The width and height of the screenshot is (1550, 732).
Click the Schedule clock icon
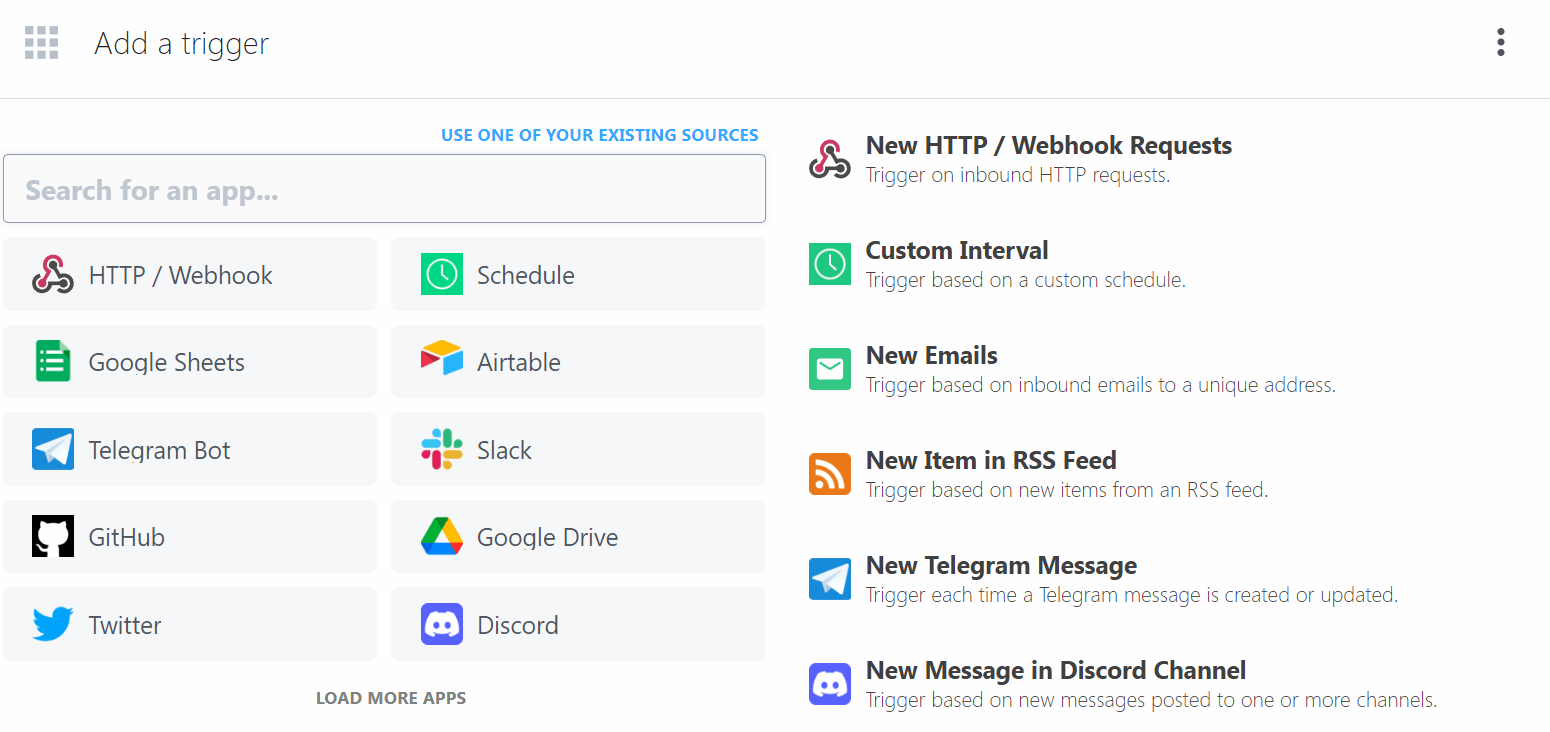pos(441,274)
